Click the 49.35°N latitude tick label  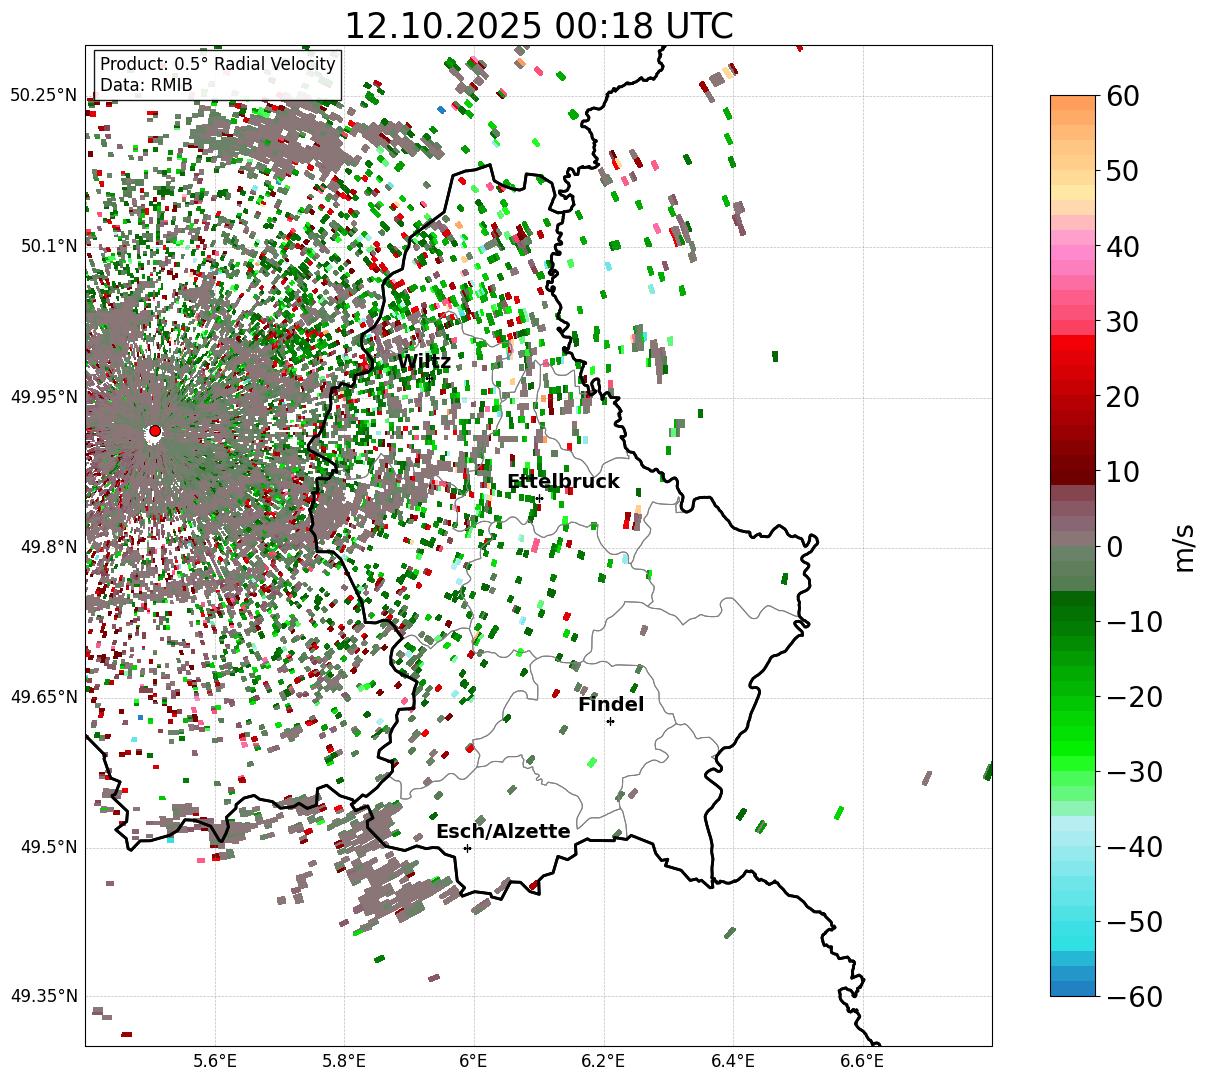point(44,996)
